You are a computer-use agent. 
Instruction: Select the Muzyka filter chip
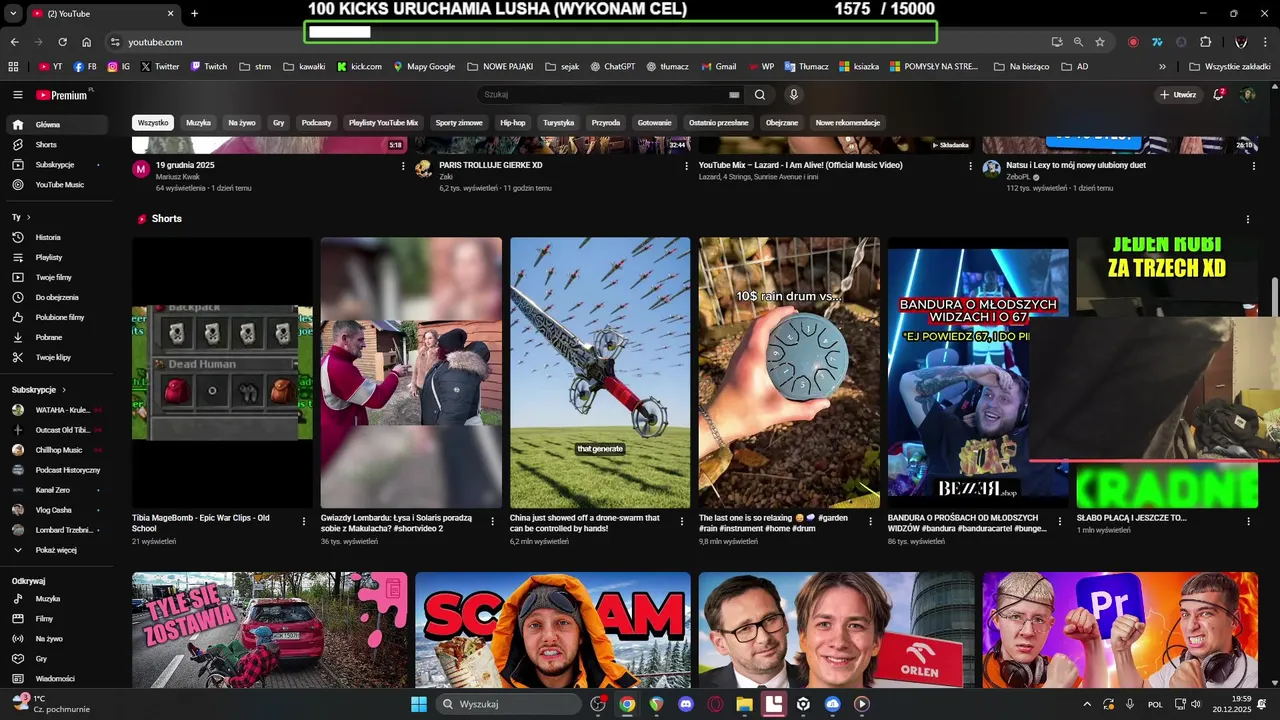point(199,123)
